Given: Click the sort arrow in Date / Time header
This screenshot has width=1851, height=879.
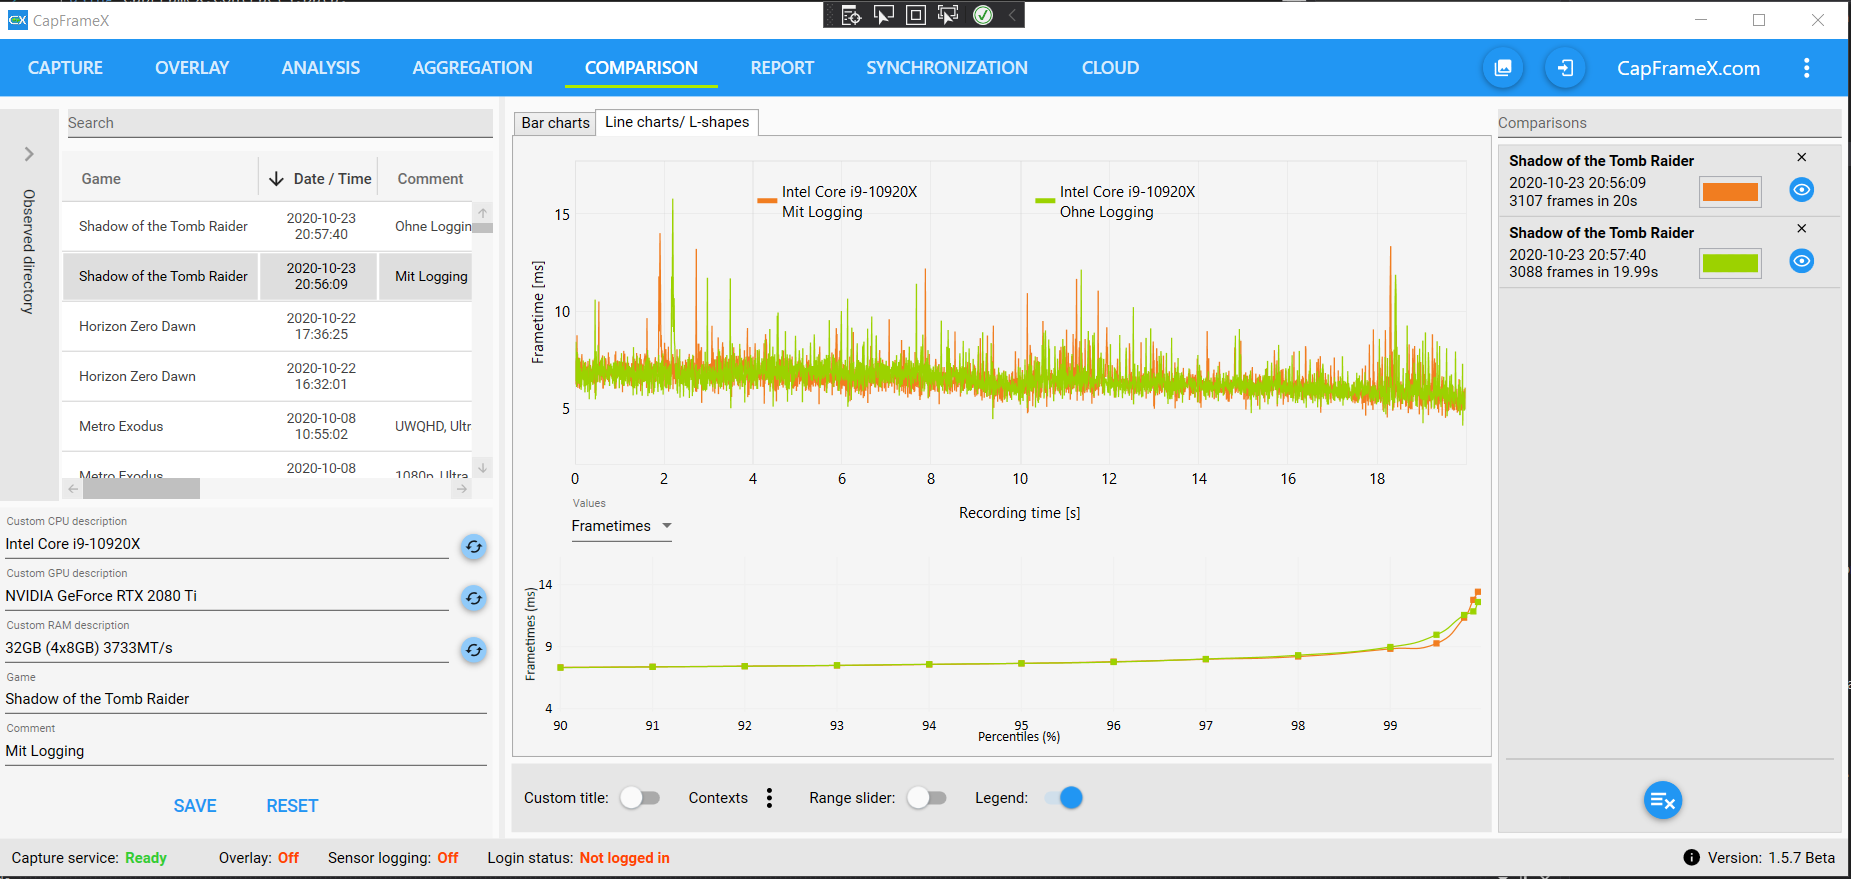Looking at the screenshot, I should click(x=276, y=179).
